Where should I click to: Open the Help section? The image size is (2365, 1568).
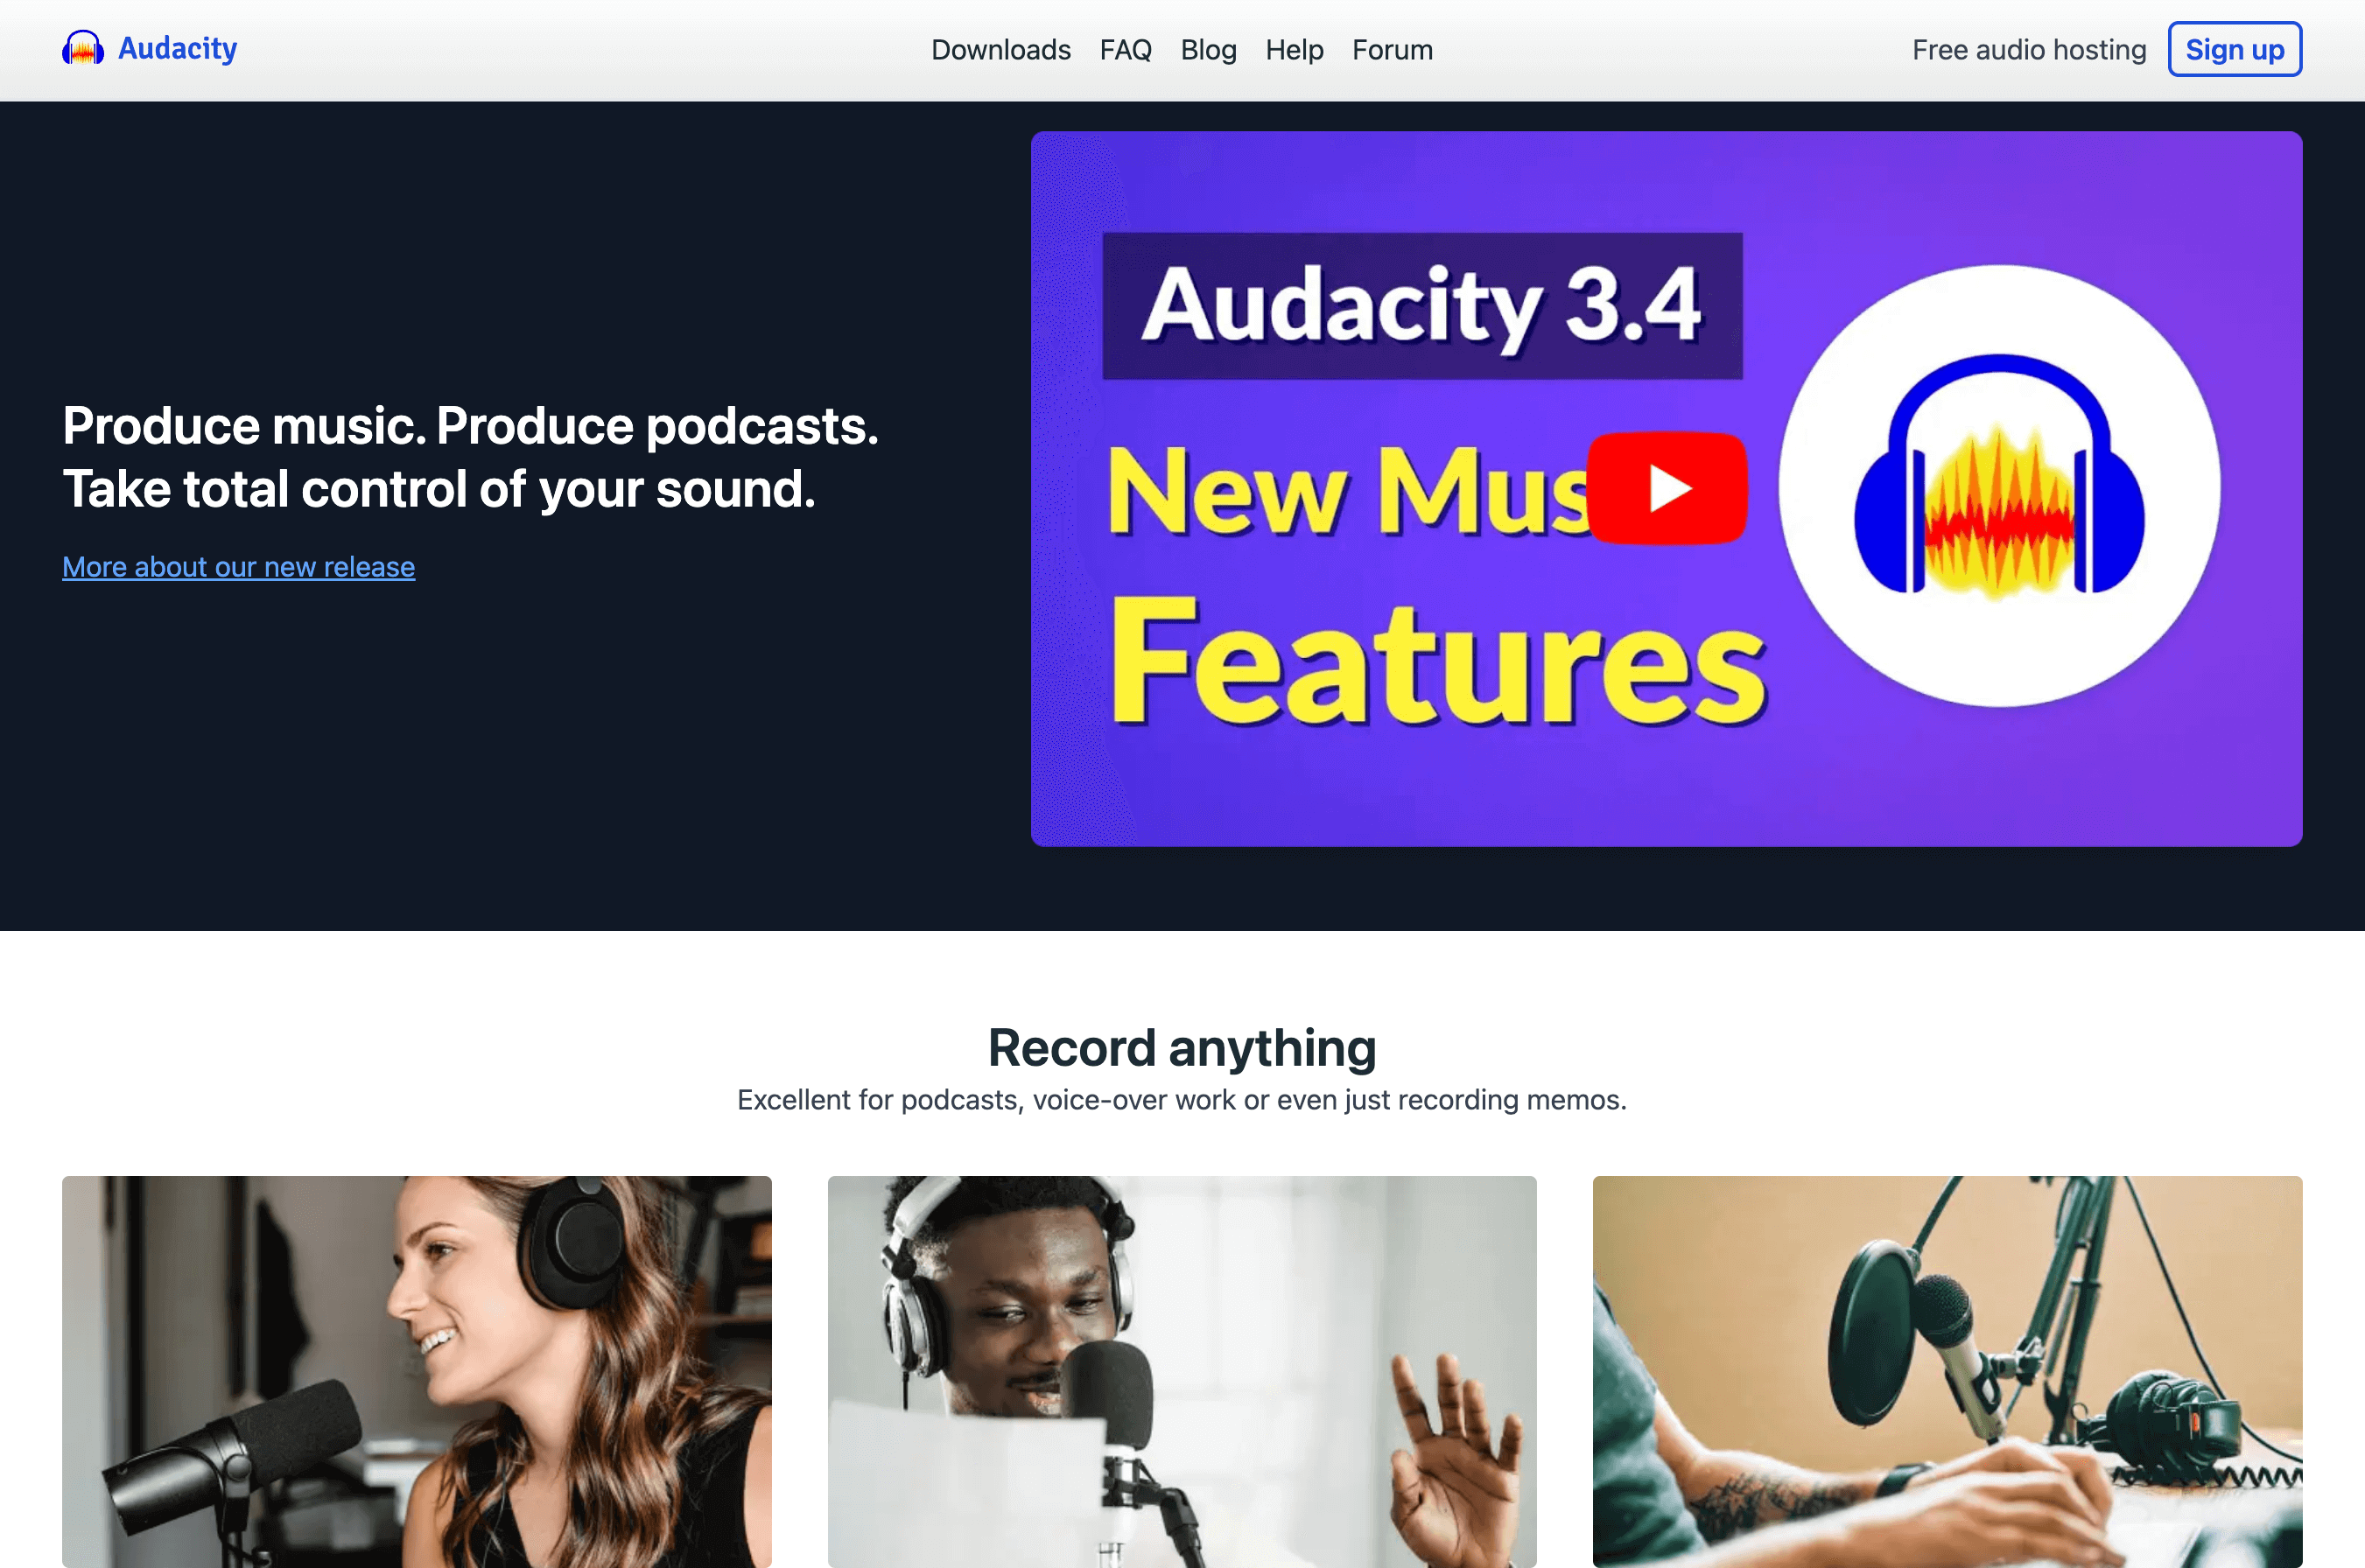click(1294, 50)
